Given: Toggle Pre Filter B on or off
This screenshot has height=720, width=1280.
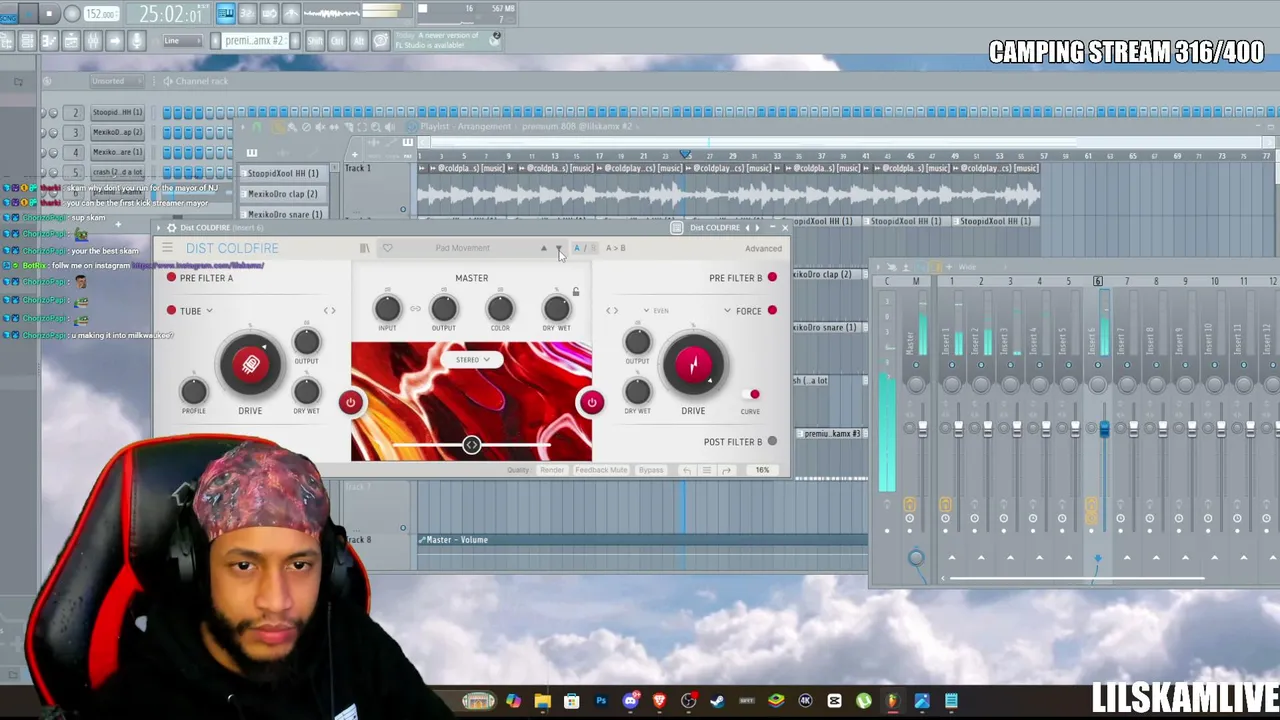Looking at the screenshot, I should click(772, 277).
